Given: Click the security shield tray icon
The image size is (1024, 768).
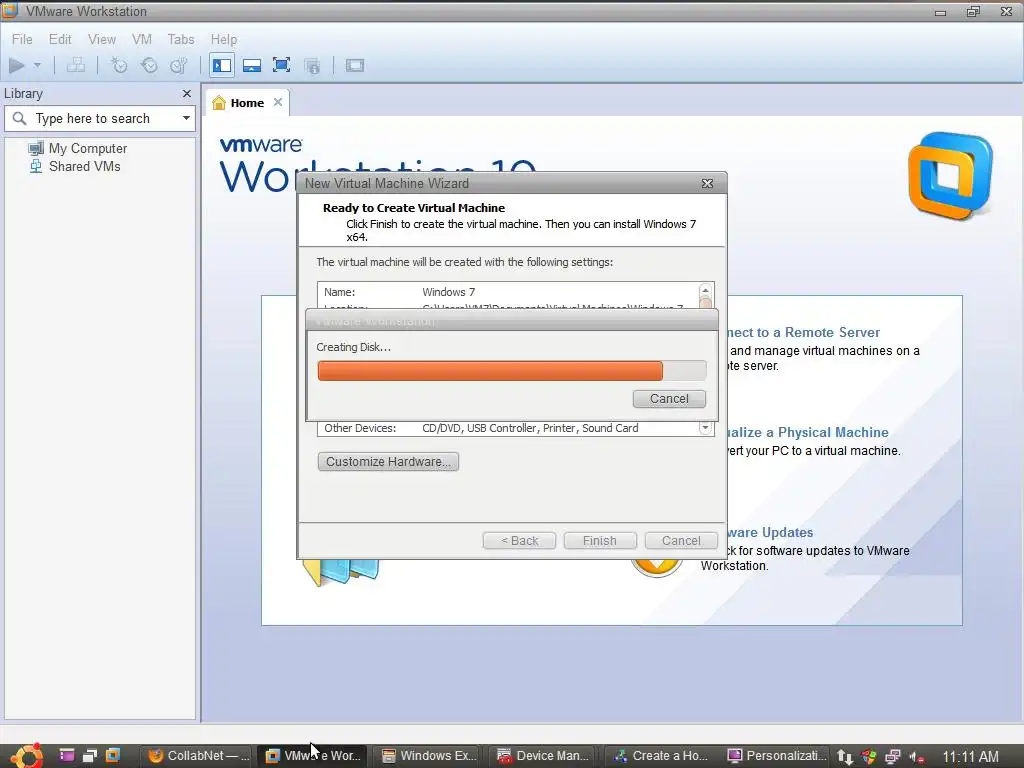Looking at the screenshot, I should point(869,757).
